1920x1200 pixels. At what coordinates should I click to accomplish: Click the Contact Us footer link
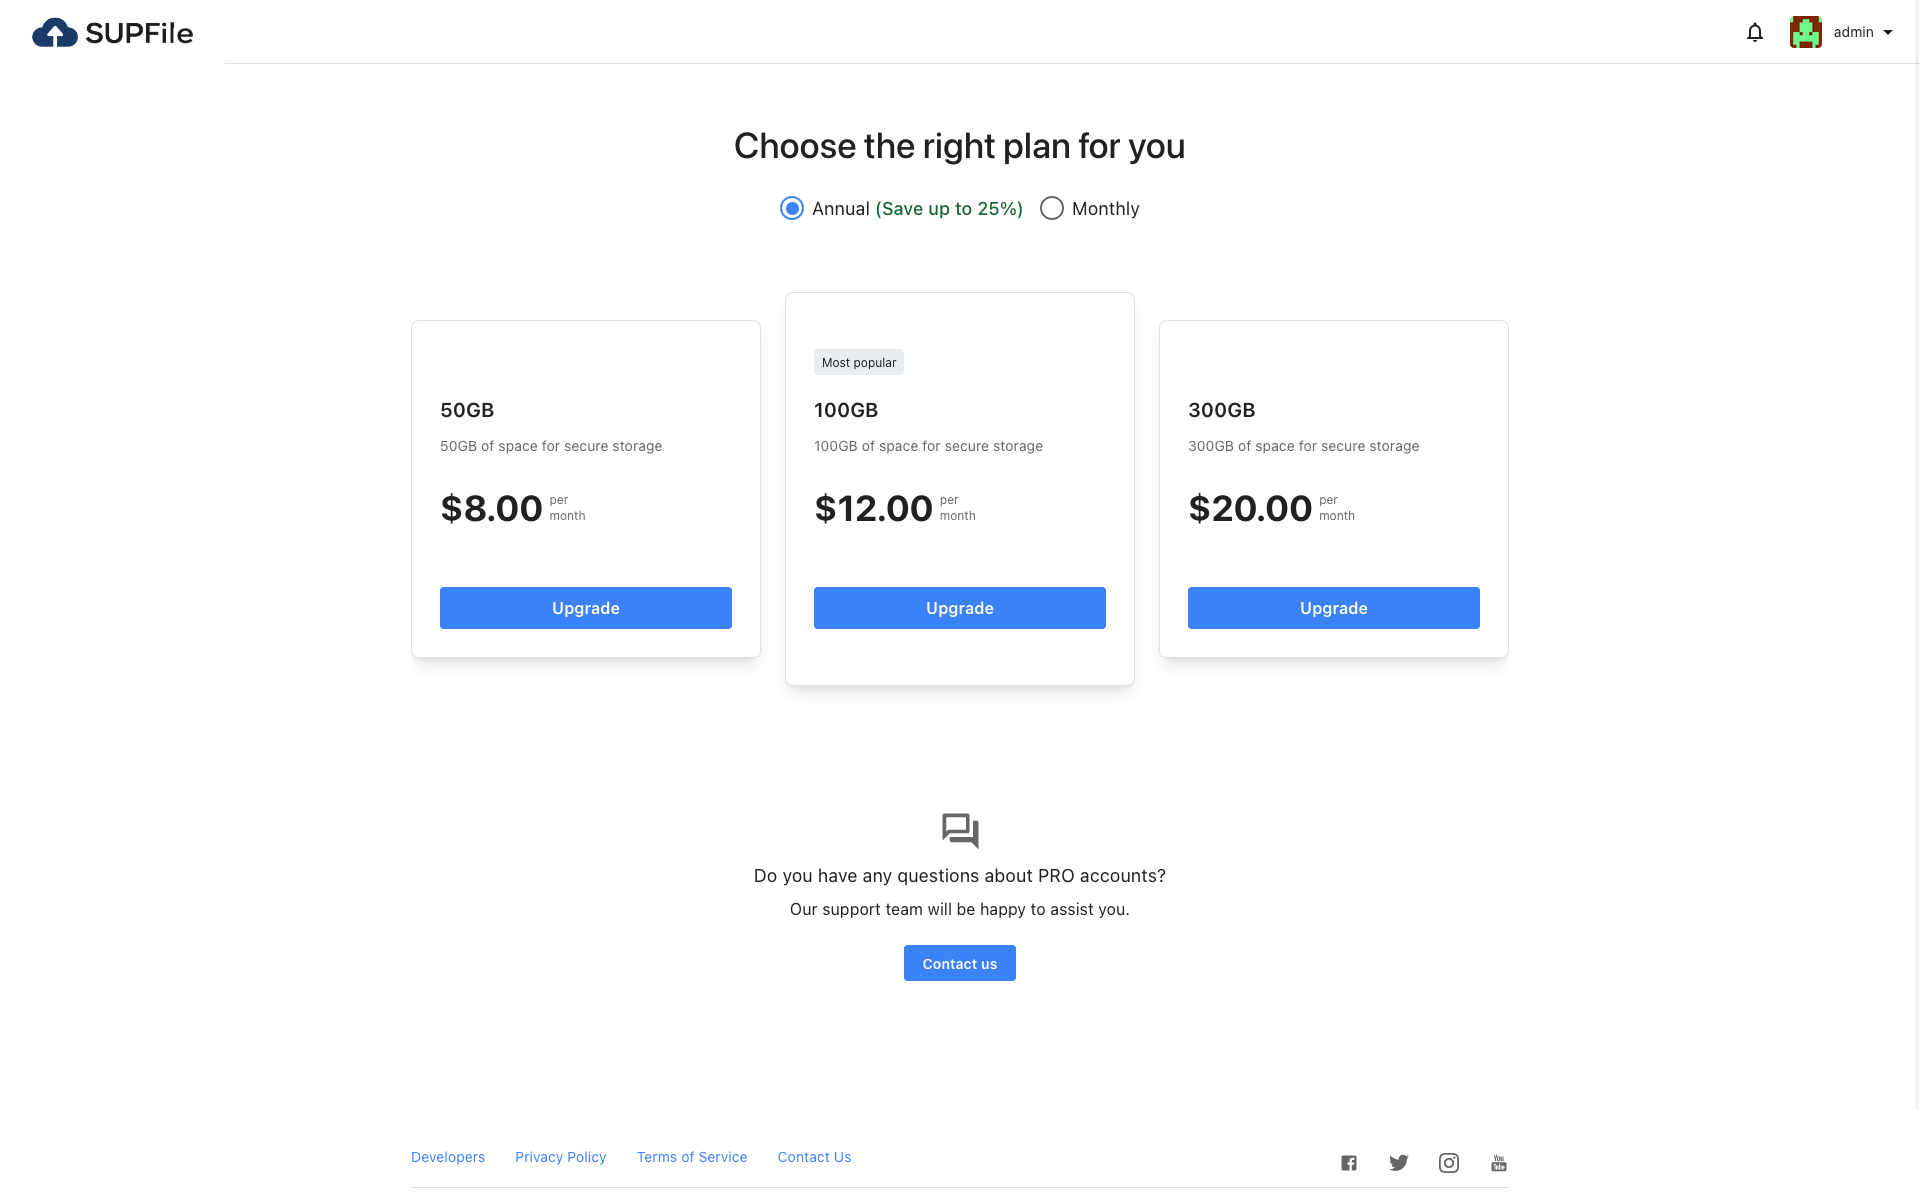(x=815, y=1157)
